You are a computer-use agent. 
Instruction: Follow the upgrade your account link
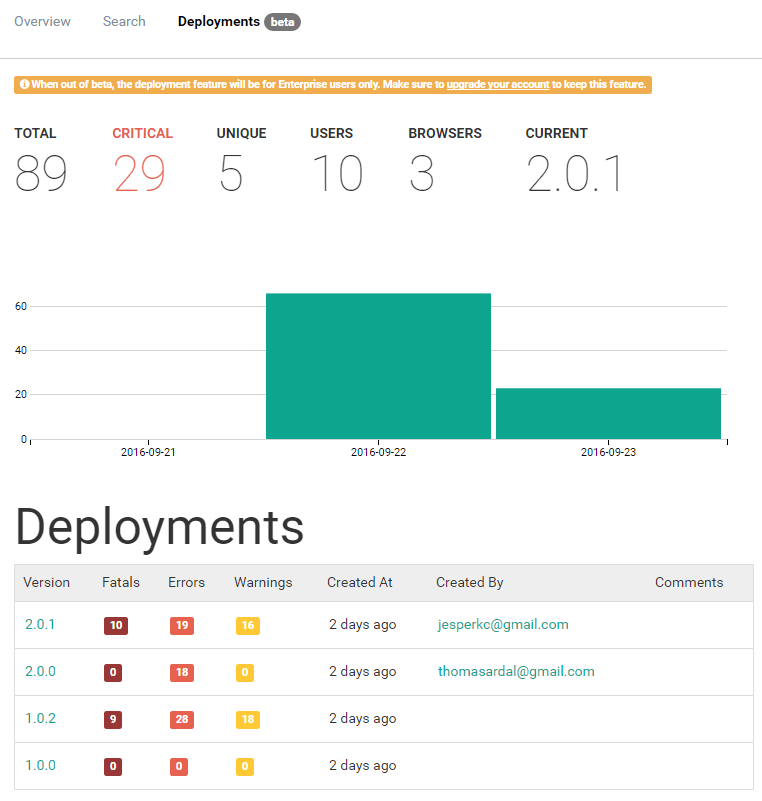click(x=497, y=84)
